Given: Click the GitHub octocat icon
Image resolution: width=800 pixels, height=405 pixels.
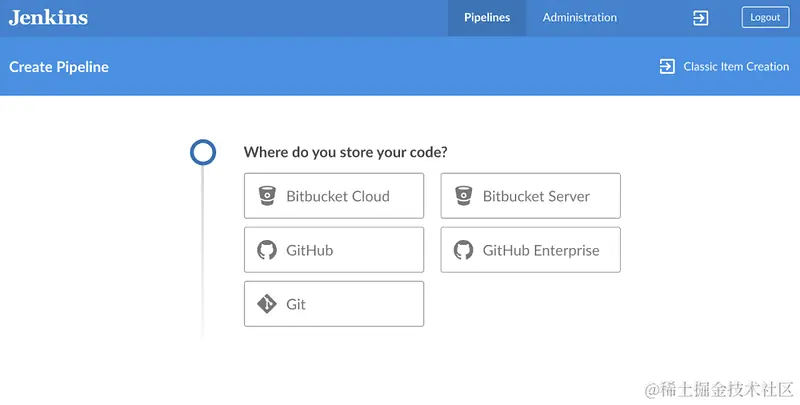Looking at the screenshot, I should tap(267, 250).
